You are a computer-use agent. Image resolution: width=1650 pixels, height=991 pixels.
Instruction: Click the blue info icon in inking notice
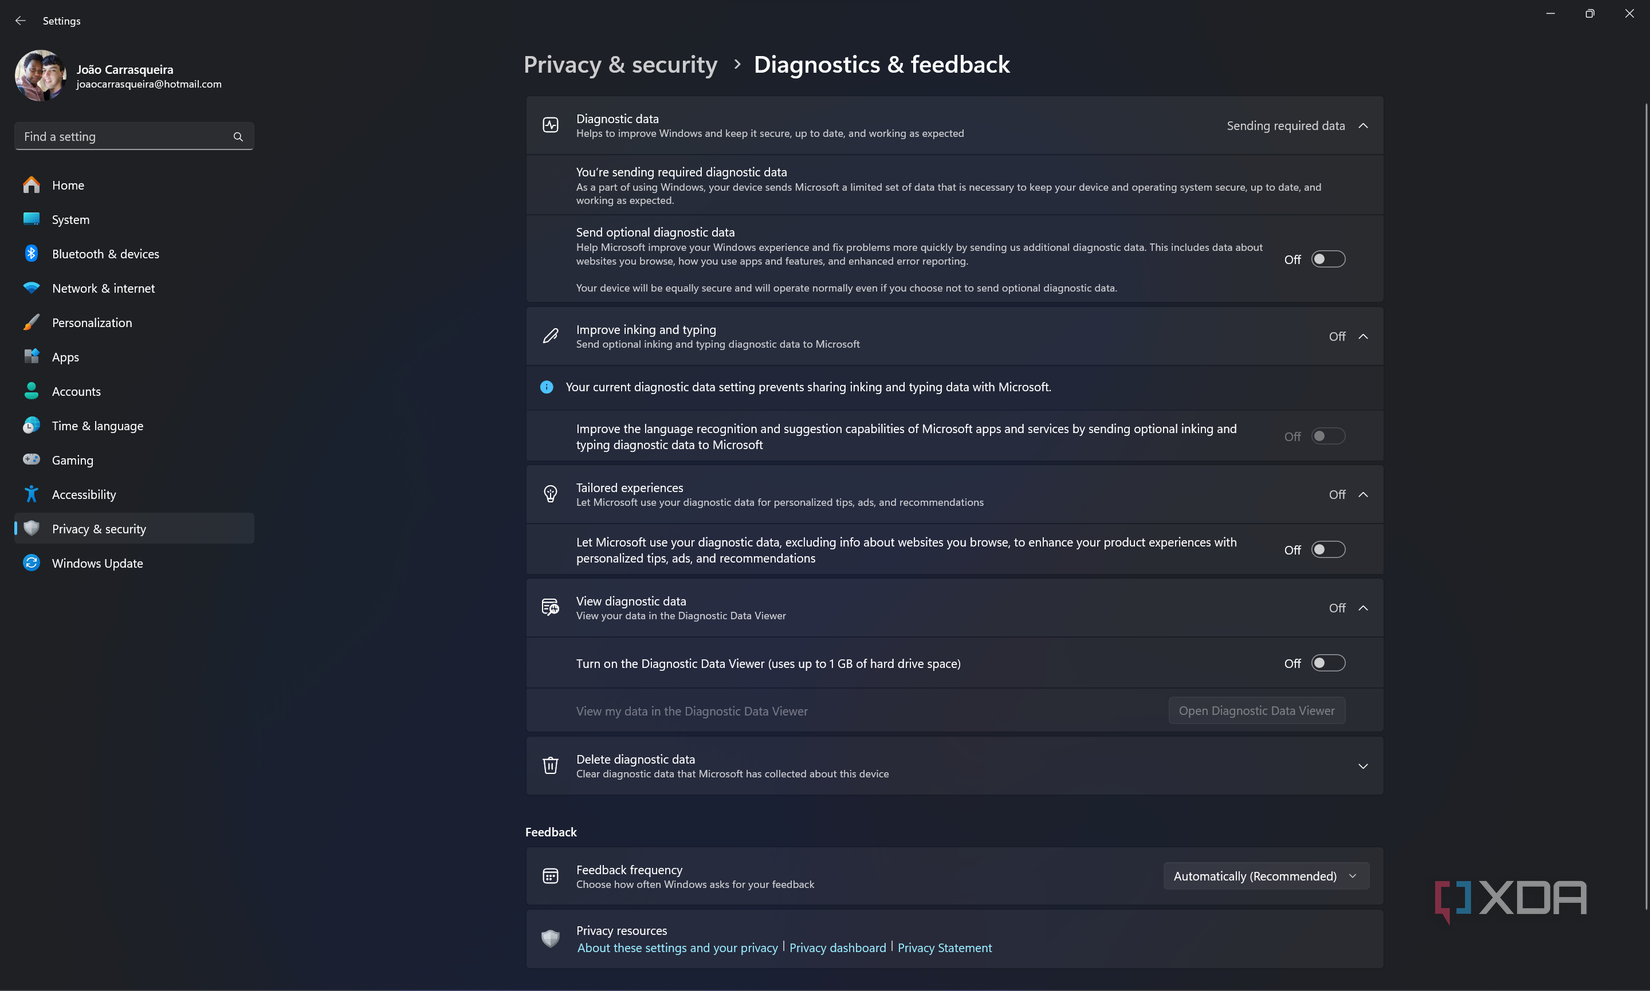(x=547, y=387)
